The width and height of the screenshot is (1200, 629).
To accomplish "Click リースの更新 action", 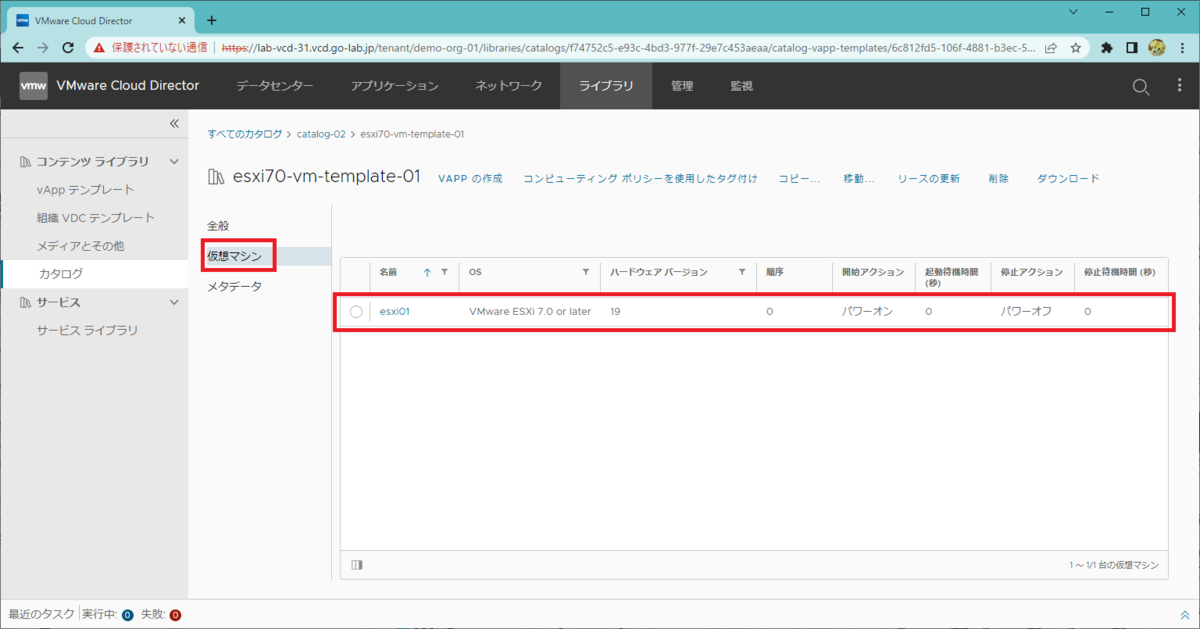I will click(x=928, y=178).
